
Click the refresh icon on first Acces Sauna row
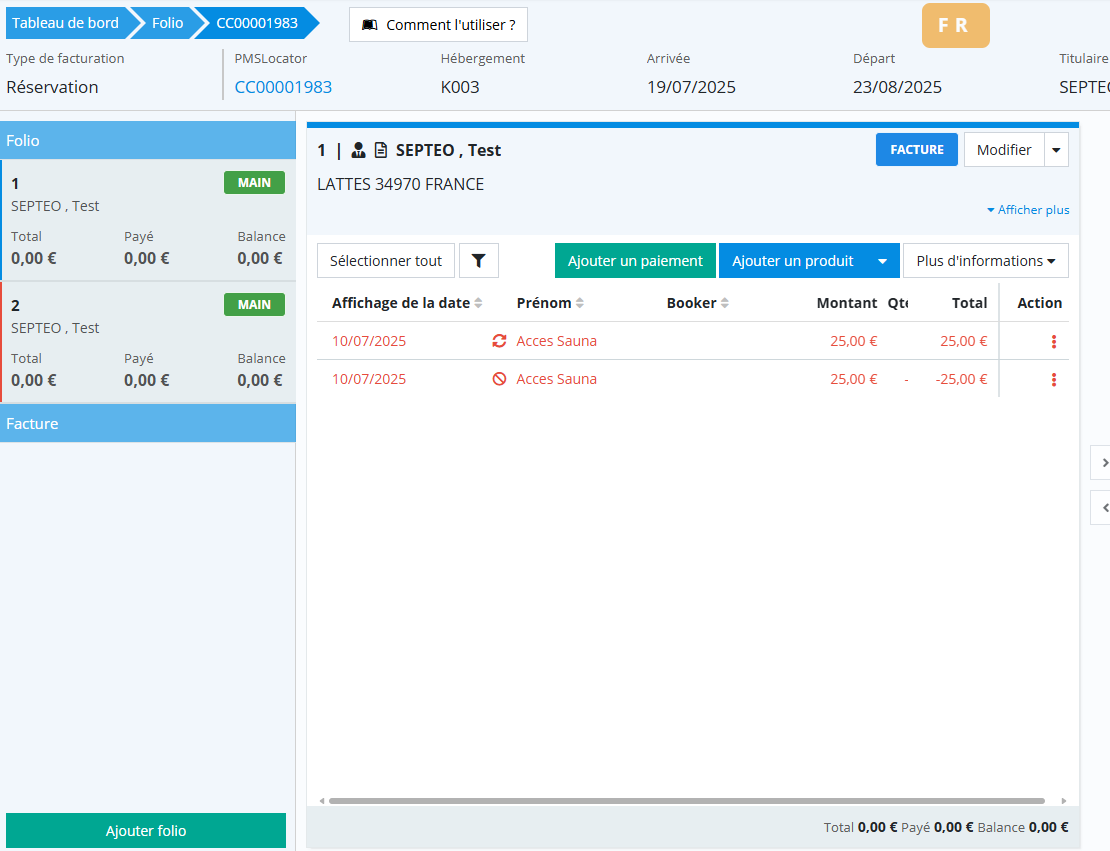point(499,341)
